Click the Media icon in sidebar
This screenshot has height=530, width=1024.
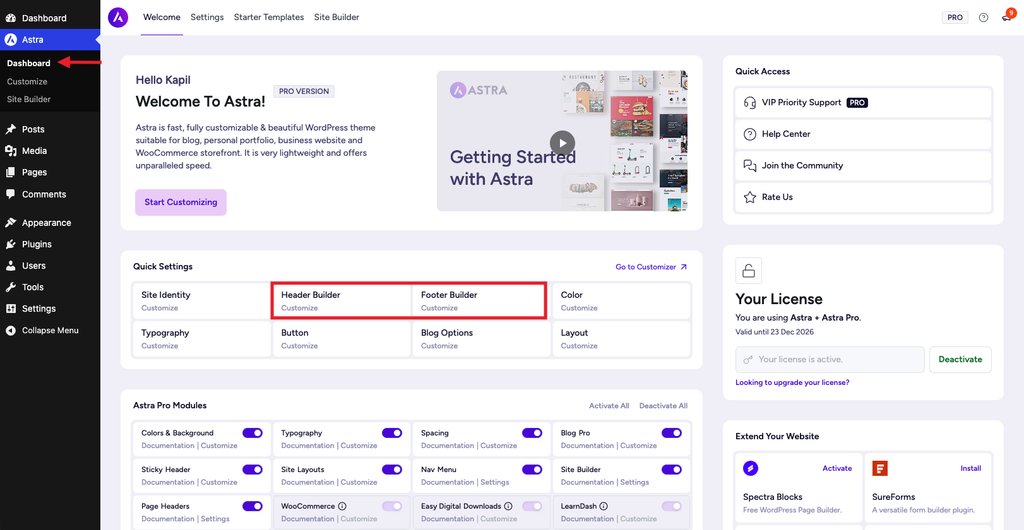click(10, 151)
